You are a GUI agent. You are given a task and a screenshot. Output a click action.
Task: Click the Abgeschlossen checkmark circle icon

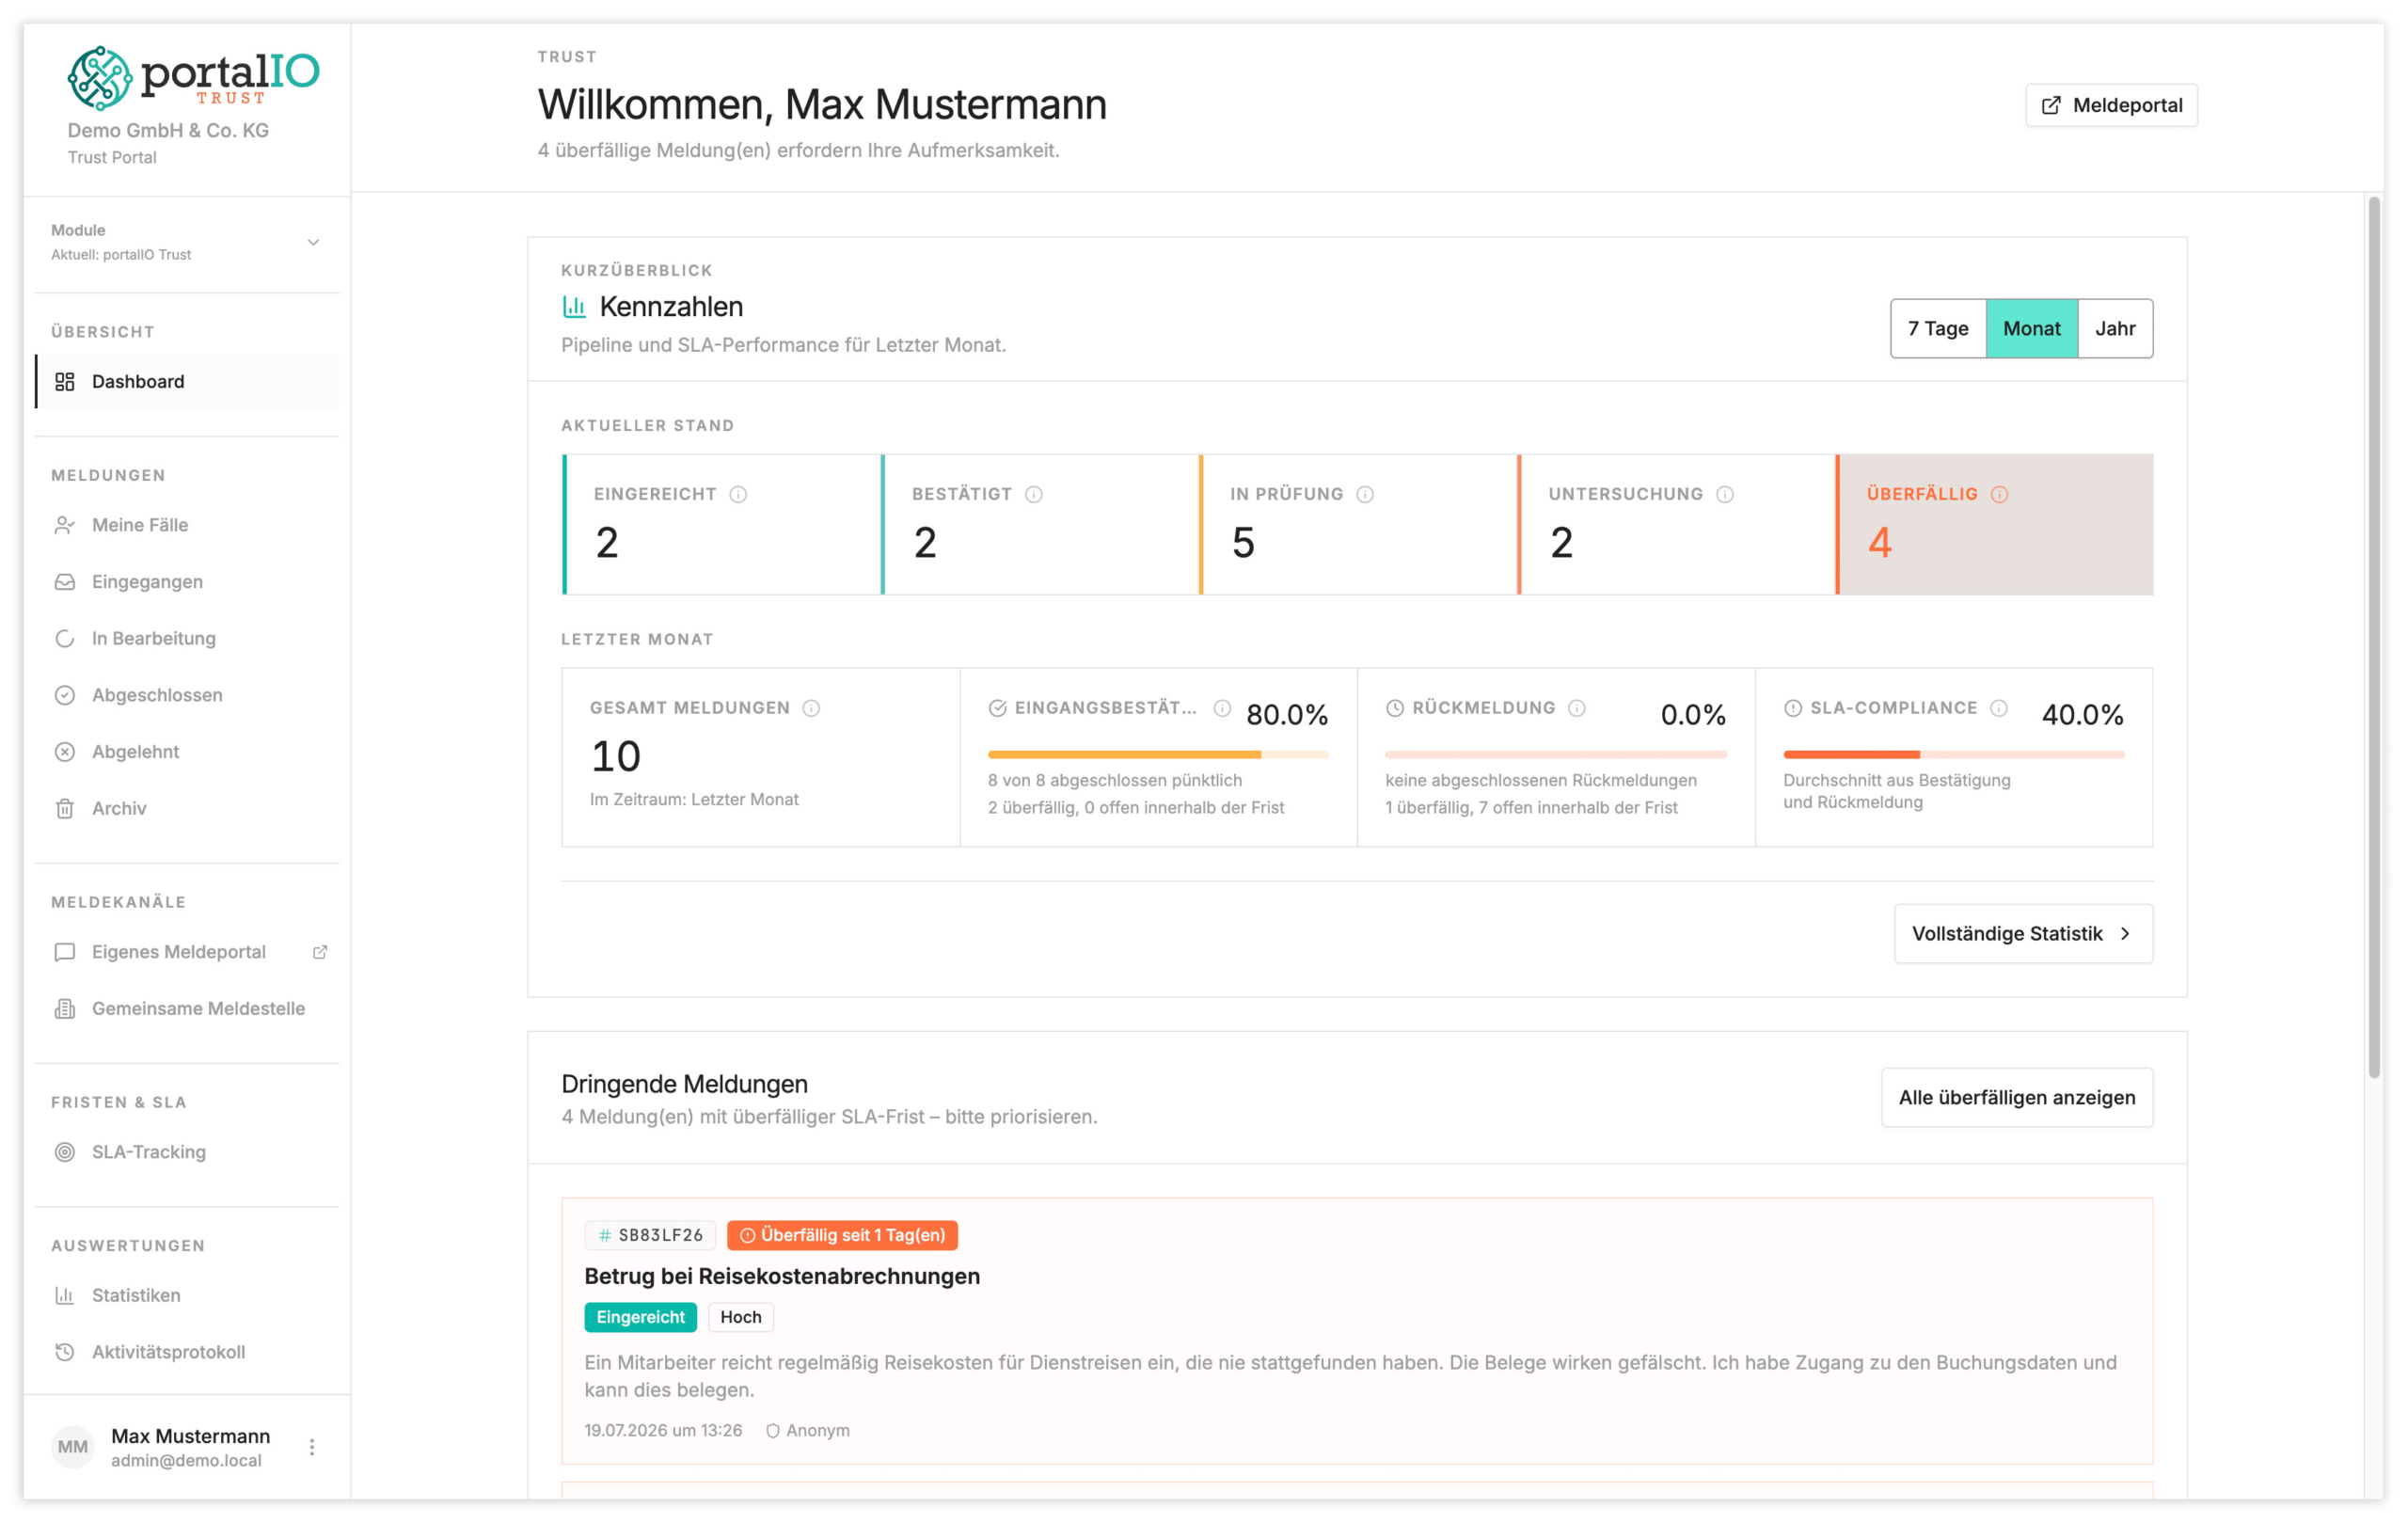(x=65, y=695)
